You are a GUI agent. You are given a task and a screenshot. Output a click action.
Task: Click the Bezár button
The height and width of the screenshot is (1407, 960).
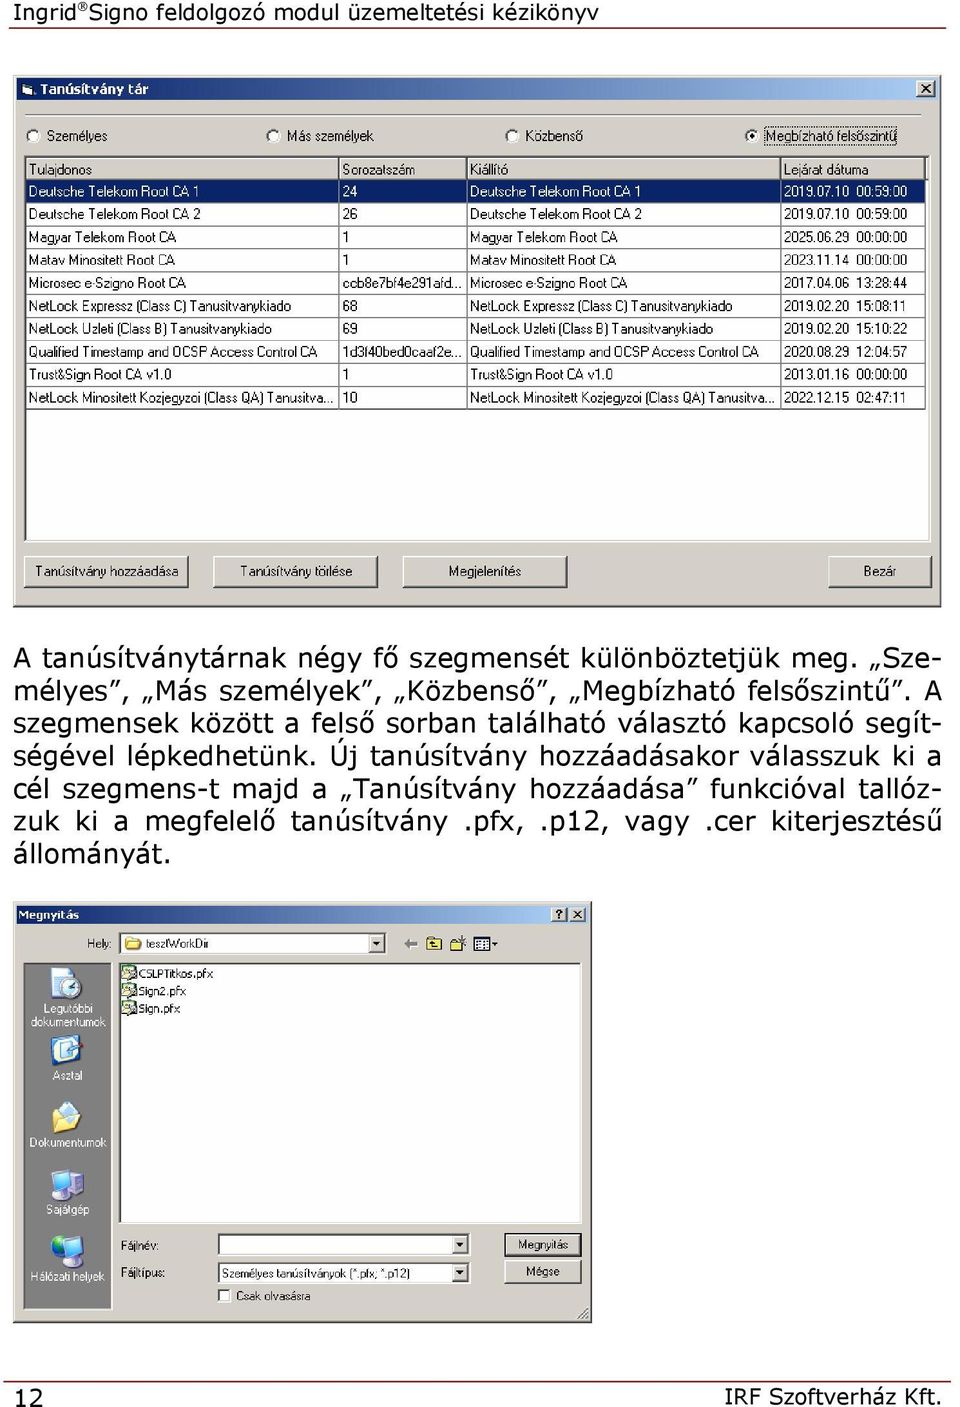pos(879,571)
